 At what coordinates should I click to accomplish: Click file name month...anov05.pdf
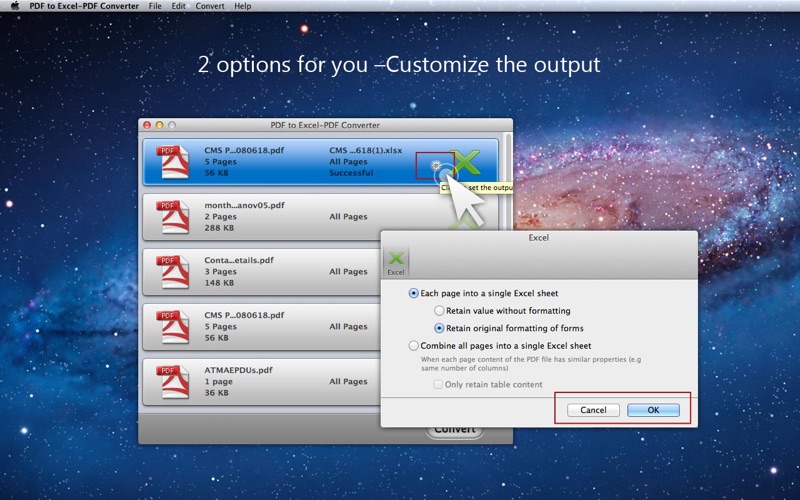[244, 205]
